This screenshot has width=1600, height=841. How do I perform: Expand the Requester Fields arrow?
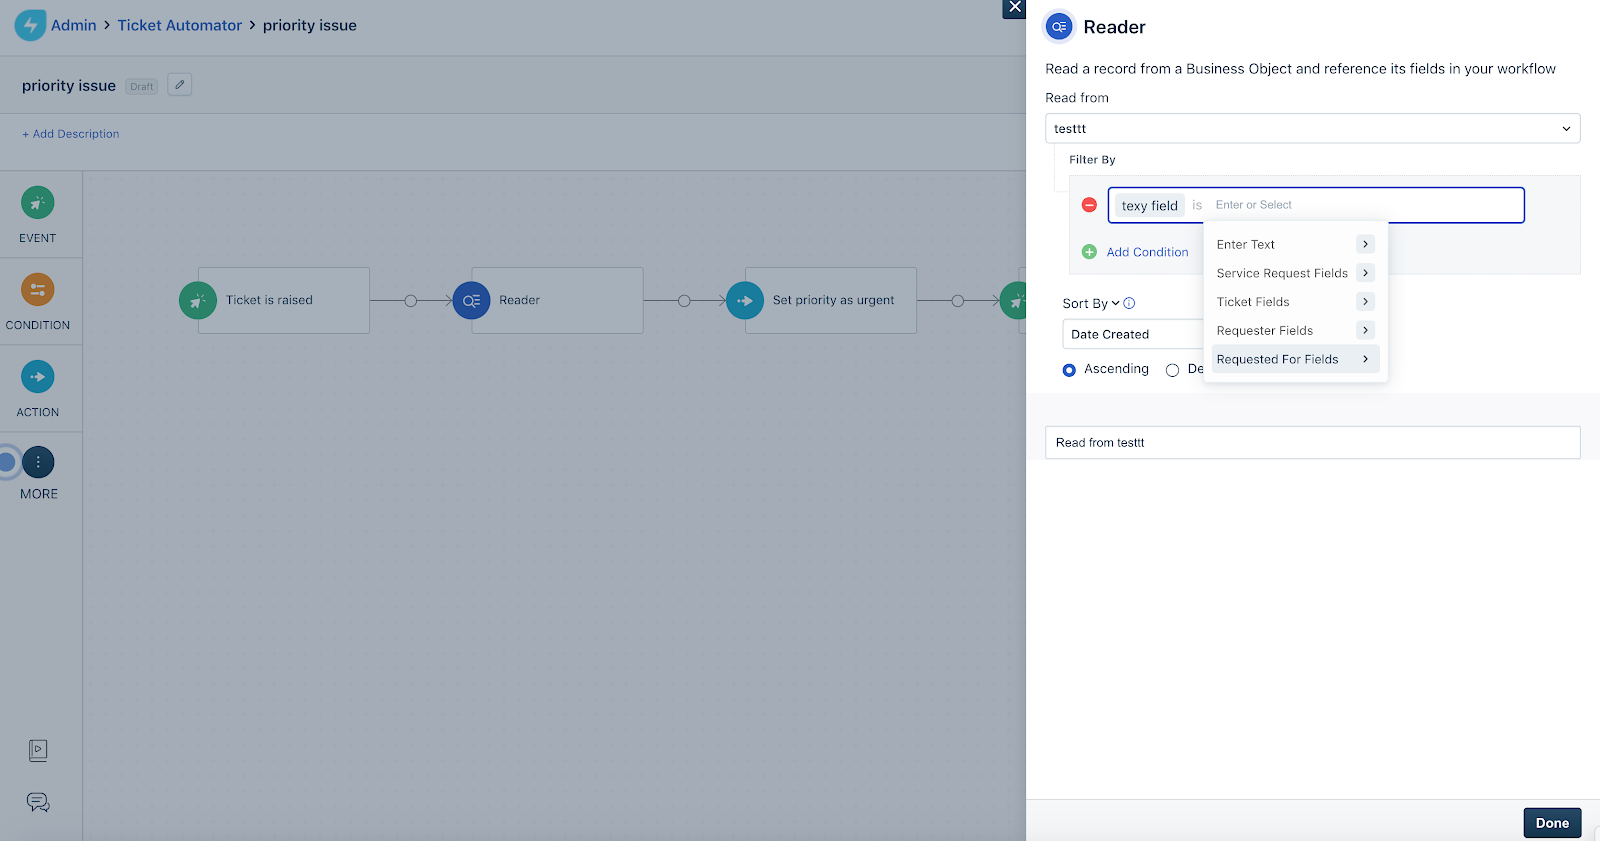pos(1365,330)
